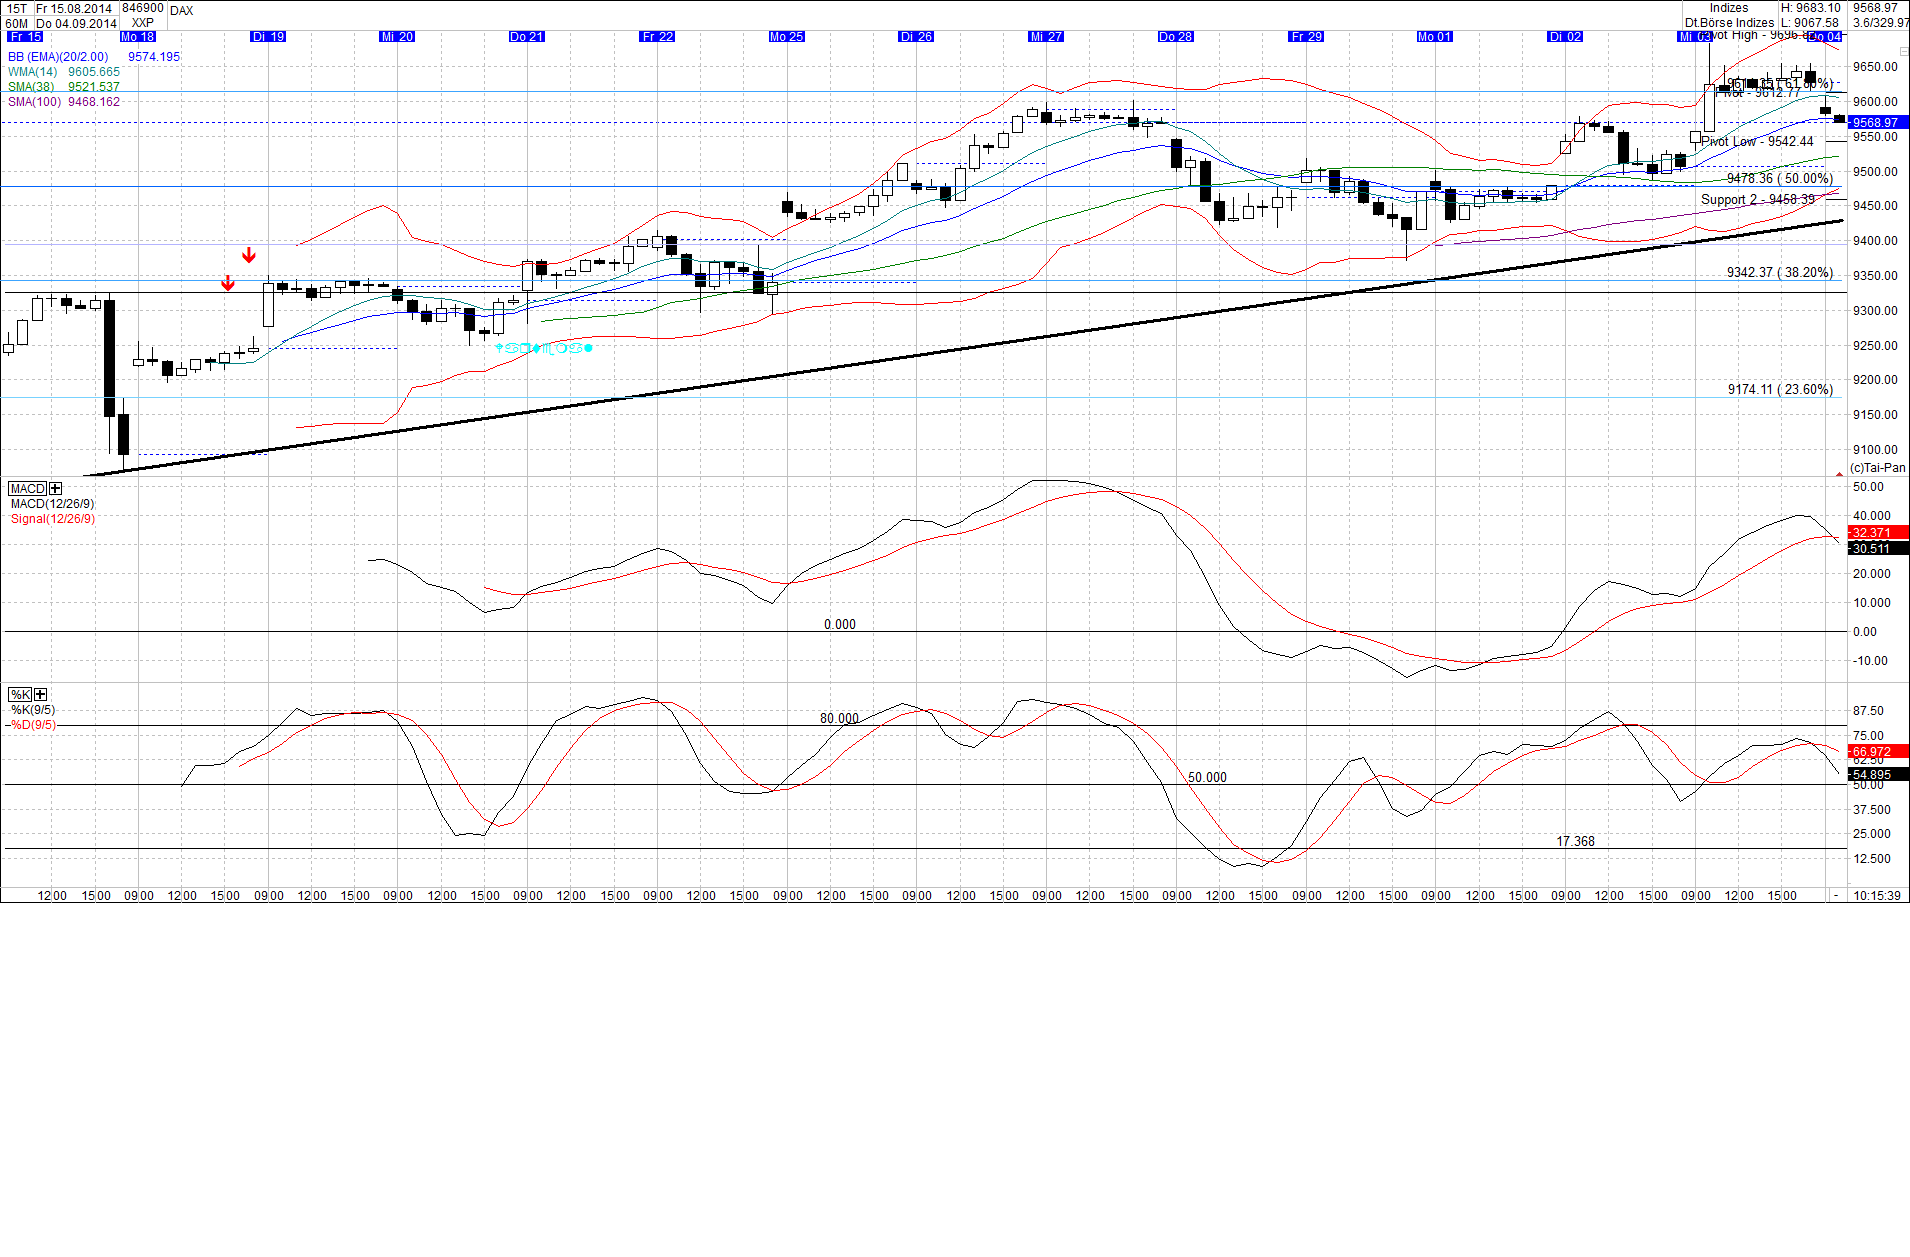1910x1257 pixels.
Task: Click the plus icon beside MACD label
Action: click(55, 489)
